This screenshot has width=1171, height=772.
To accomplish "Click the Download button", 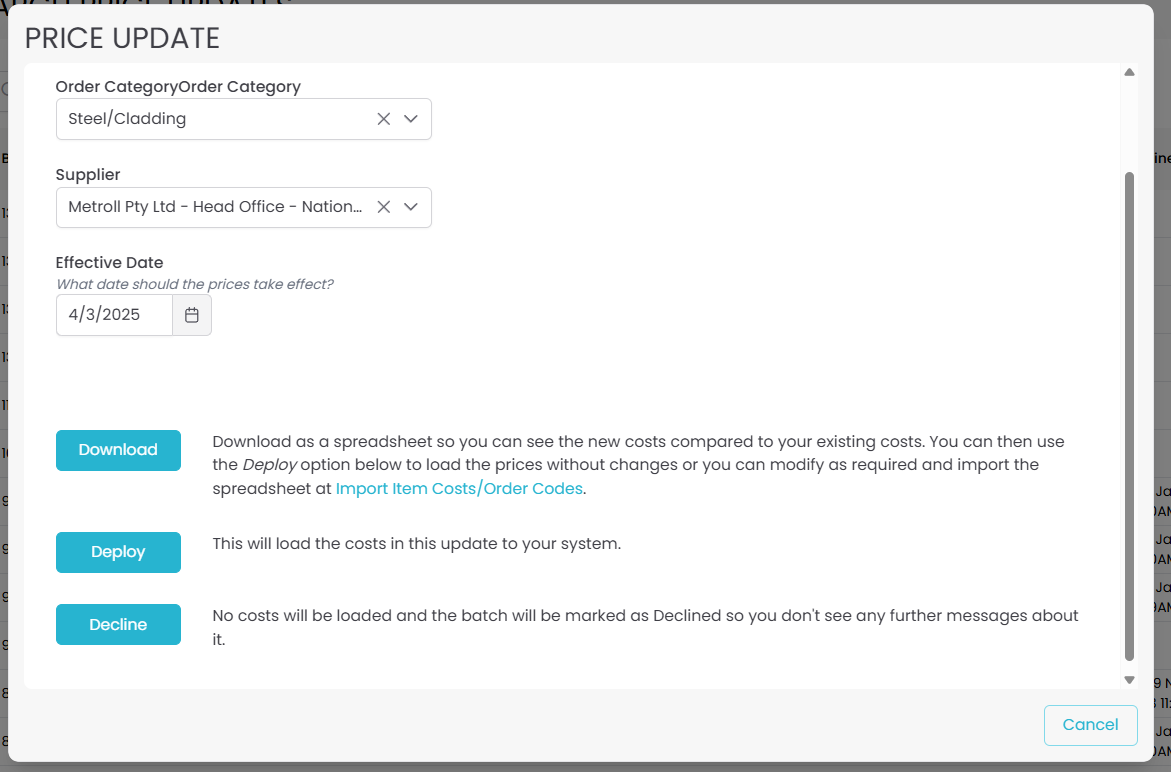I will tap(118, 450).
